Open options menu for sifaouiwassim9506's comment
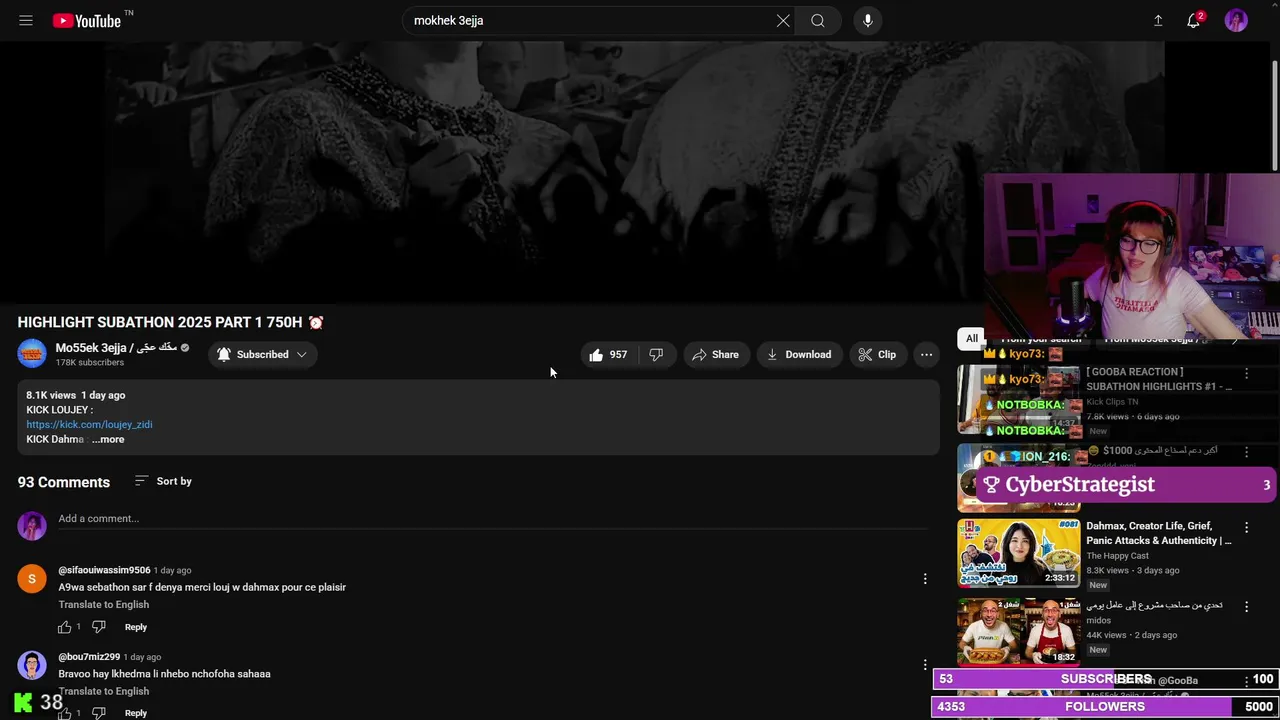This screenshot has width=1280, height=720. (925, 578)
